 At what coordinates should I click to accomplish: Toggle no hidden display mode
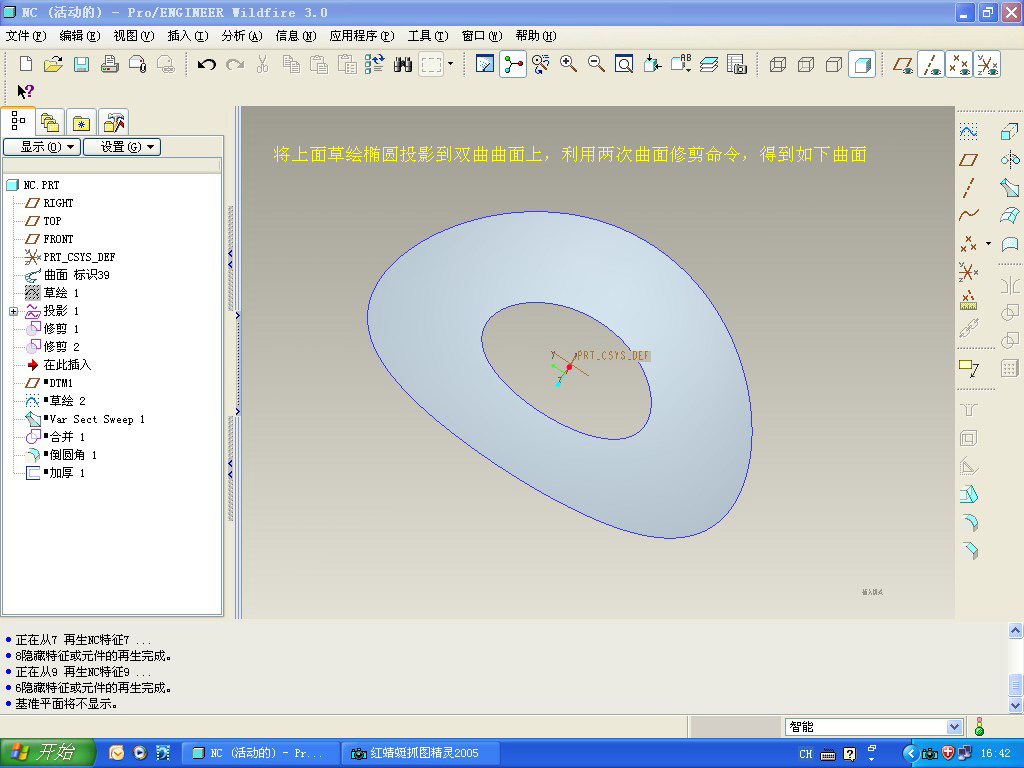(834, 64)
